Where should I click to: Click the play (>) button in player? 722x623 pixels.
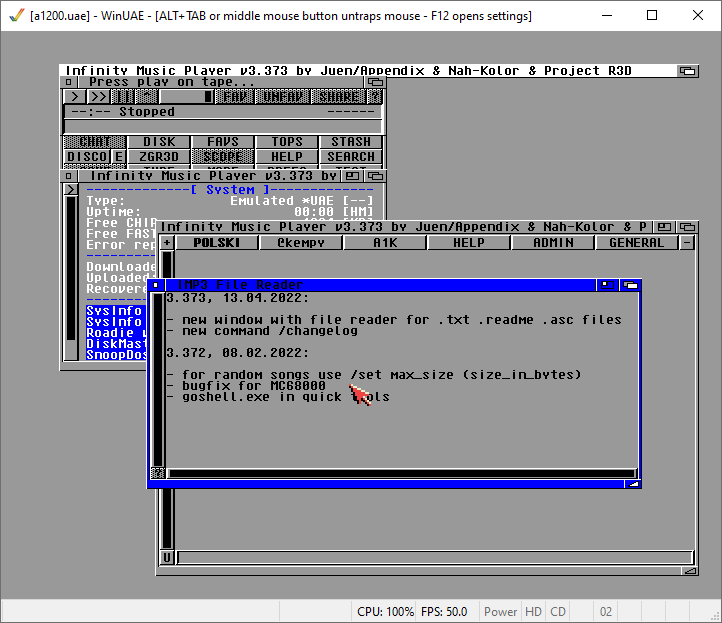coord(74,97)
